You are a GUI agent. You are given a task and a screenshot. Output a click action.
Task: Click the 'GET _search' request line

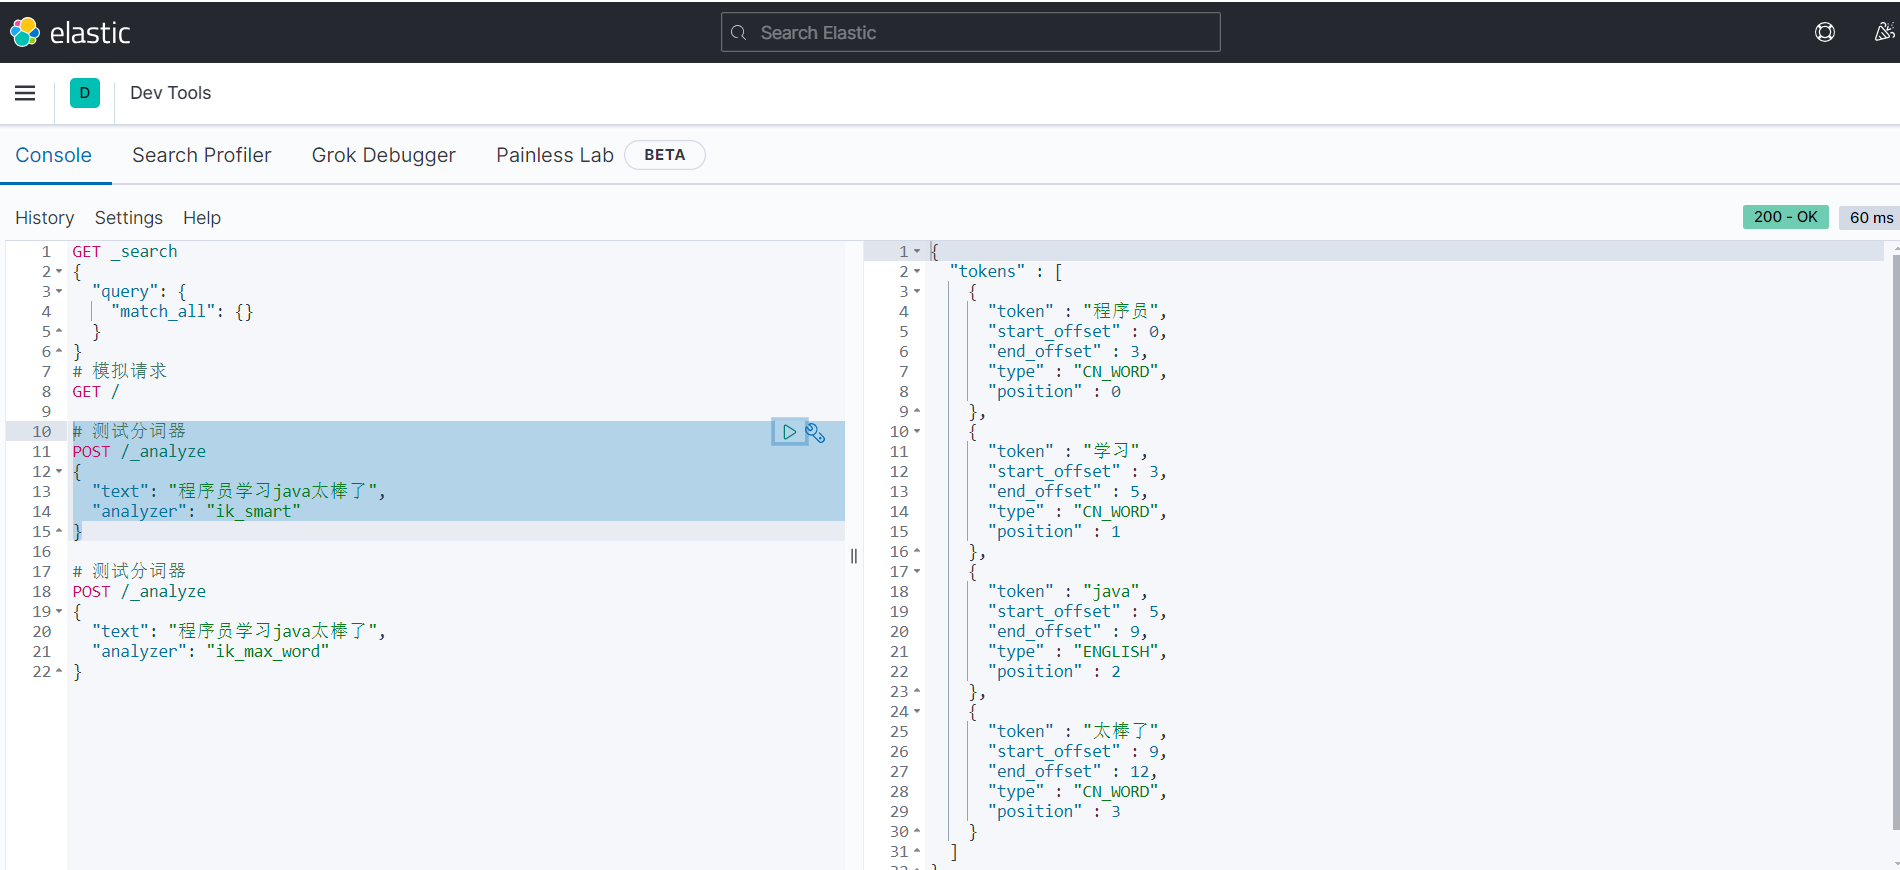pos(125,252)
